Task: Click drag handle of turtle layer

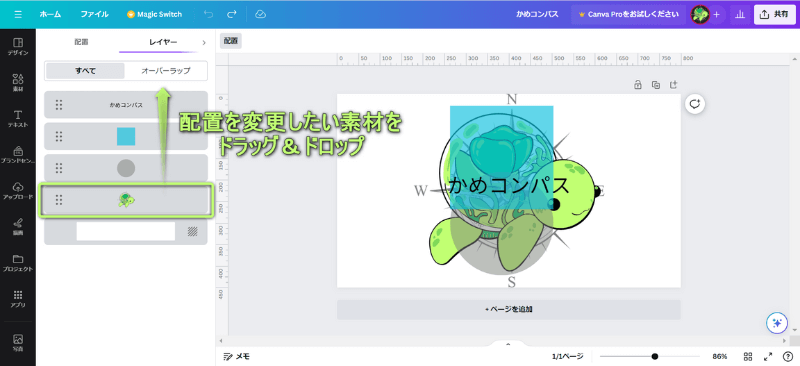Action: [59, 200]
